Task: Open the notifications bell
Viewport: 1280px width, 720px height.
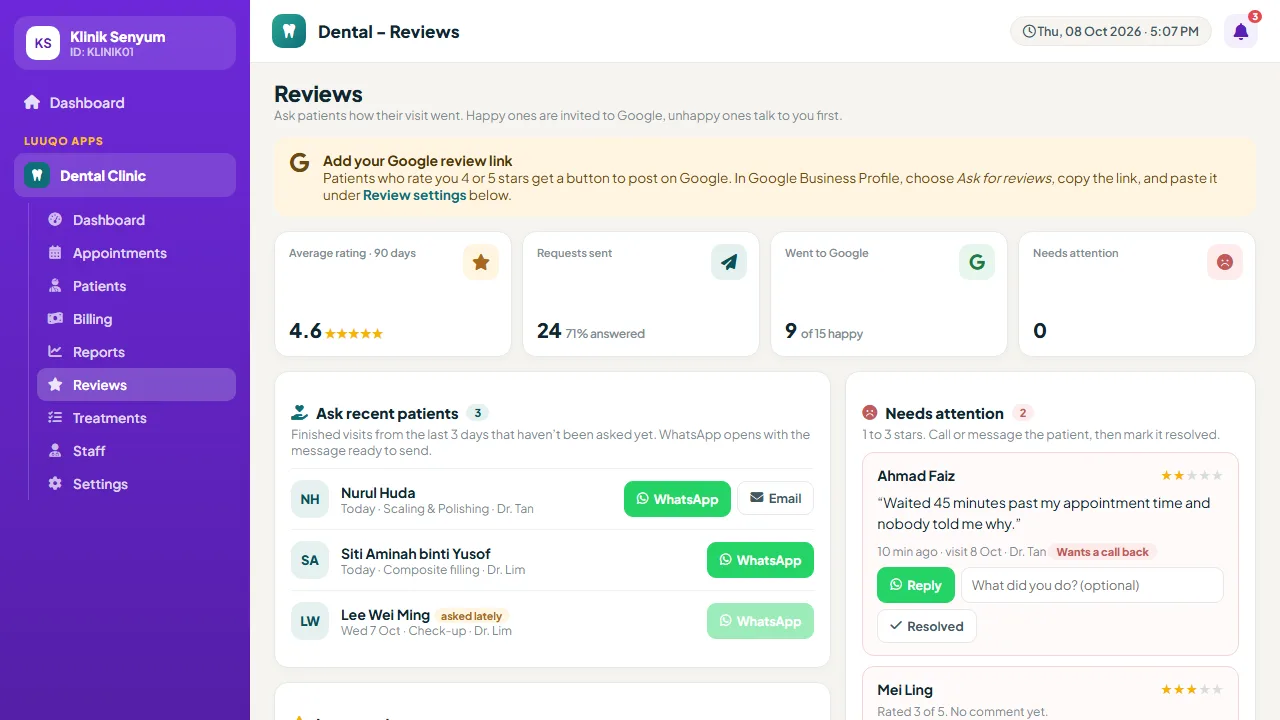Action: click(1241, 31)
